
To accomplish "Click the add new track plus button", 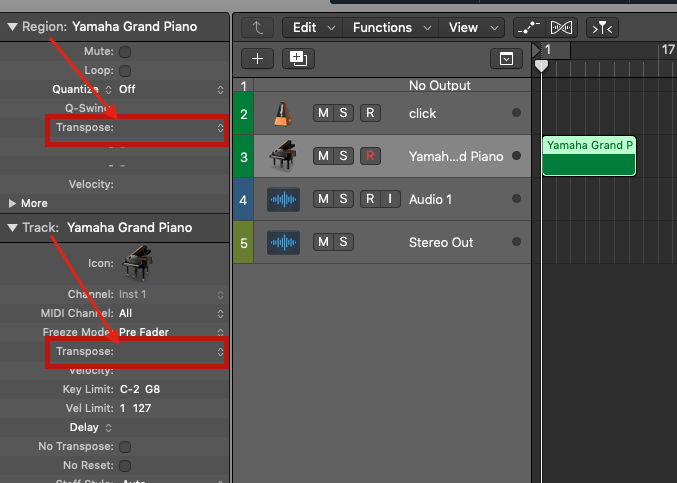I will click(x=257, y=58).
